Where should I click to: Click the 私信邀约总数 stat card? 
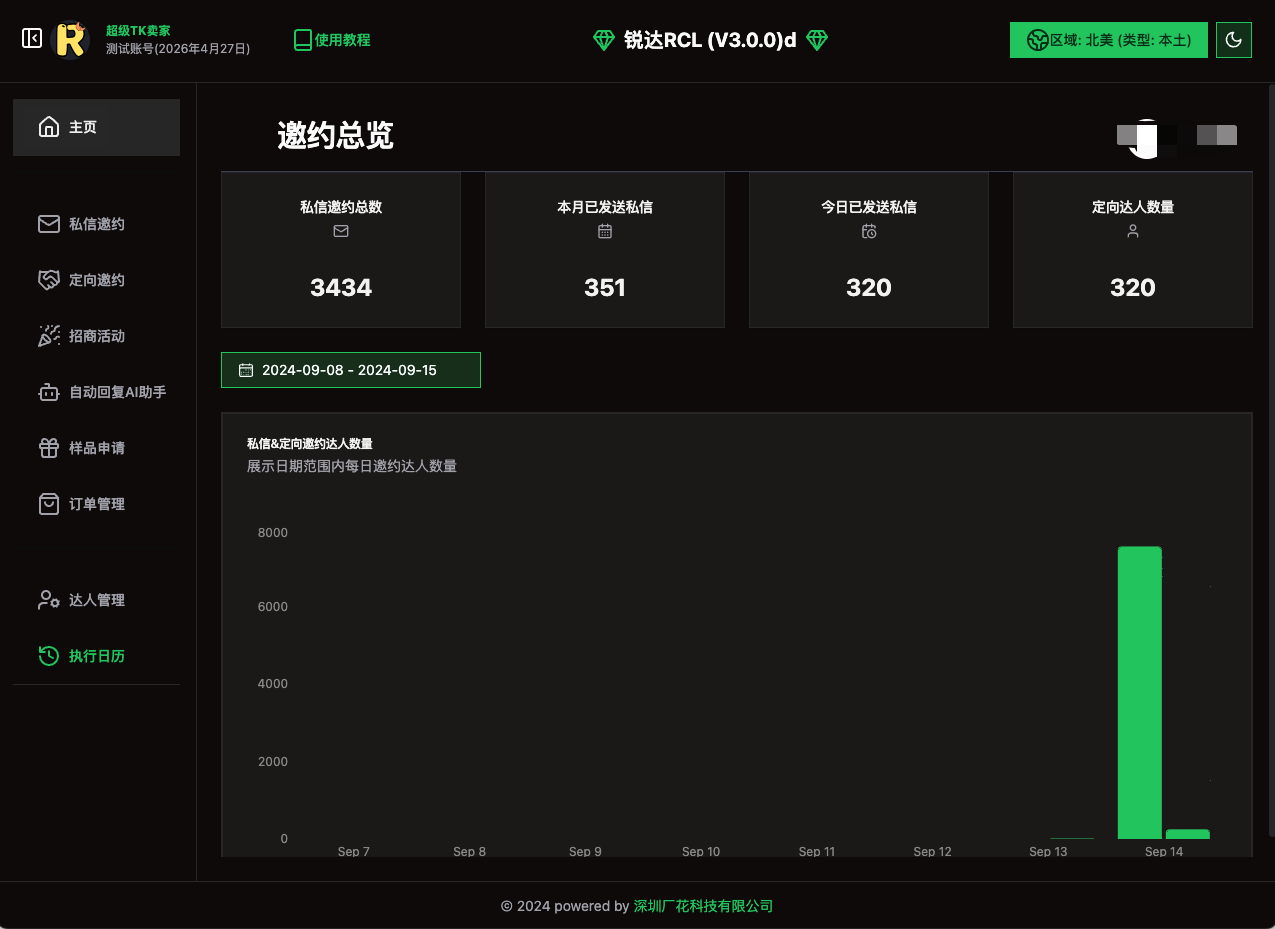pyautogui.click(x=341, y=250)
